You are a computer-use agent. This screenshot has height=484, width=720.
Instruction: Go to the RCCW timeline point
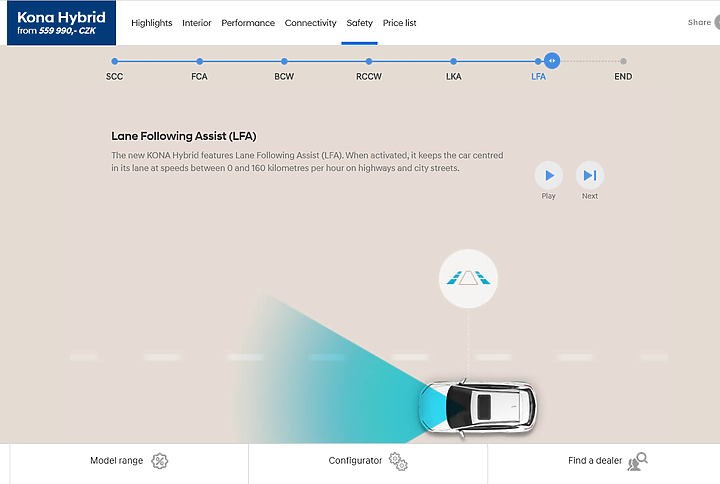point(369,61)
